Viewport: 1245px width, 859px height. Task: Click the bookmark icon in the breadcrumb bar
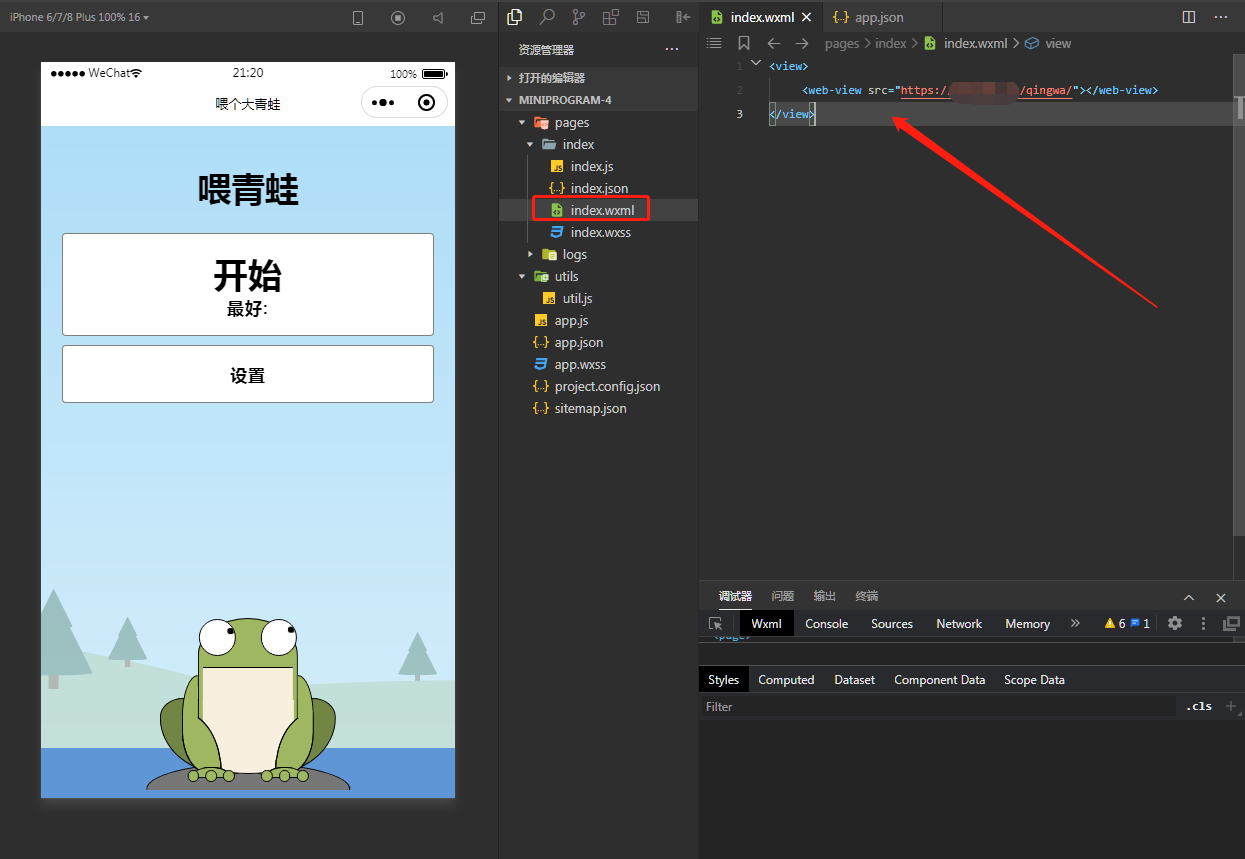[743, 43]
